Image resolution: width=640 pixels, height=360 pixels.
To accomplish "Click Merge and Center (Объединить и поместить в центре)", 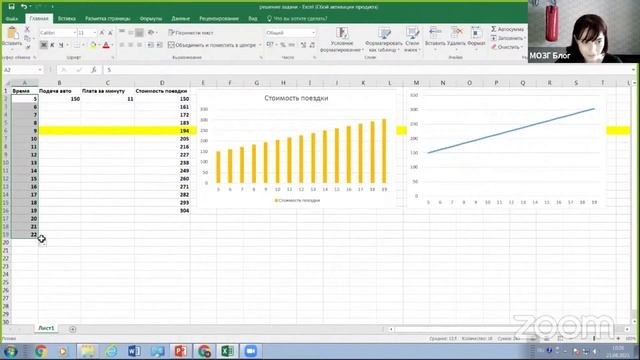I will pos(212,45).
